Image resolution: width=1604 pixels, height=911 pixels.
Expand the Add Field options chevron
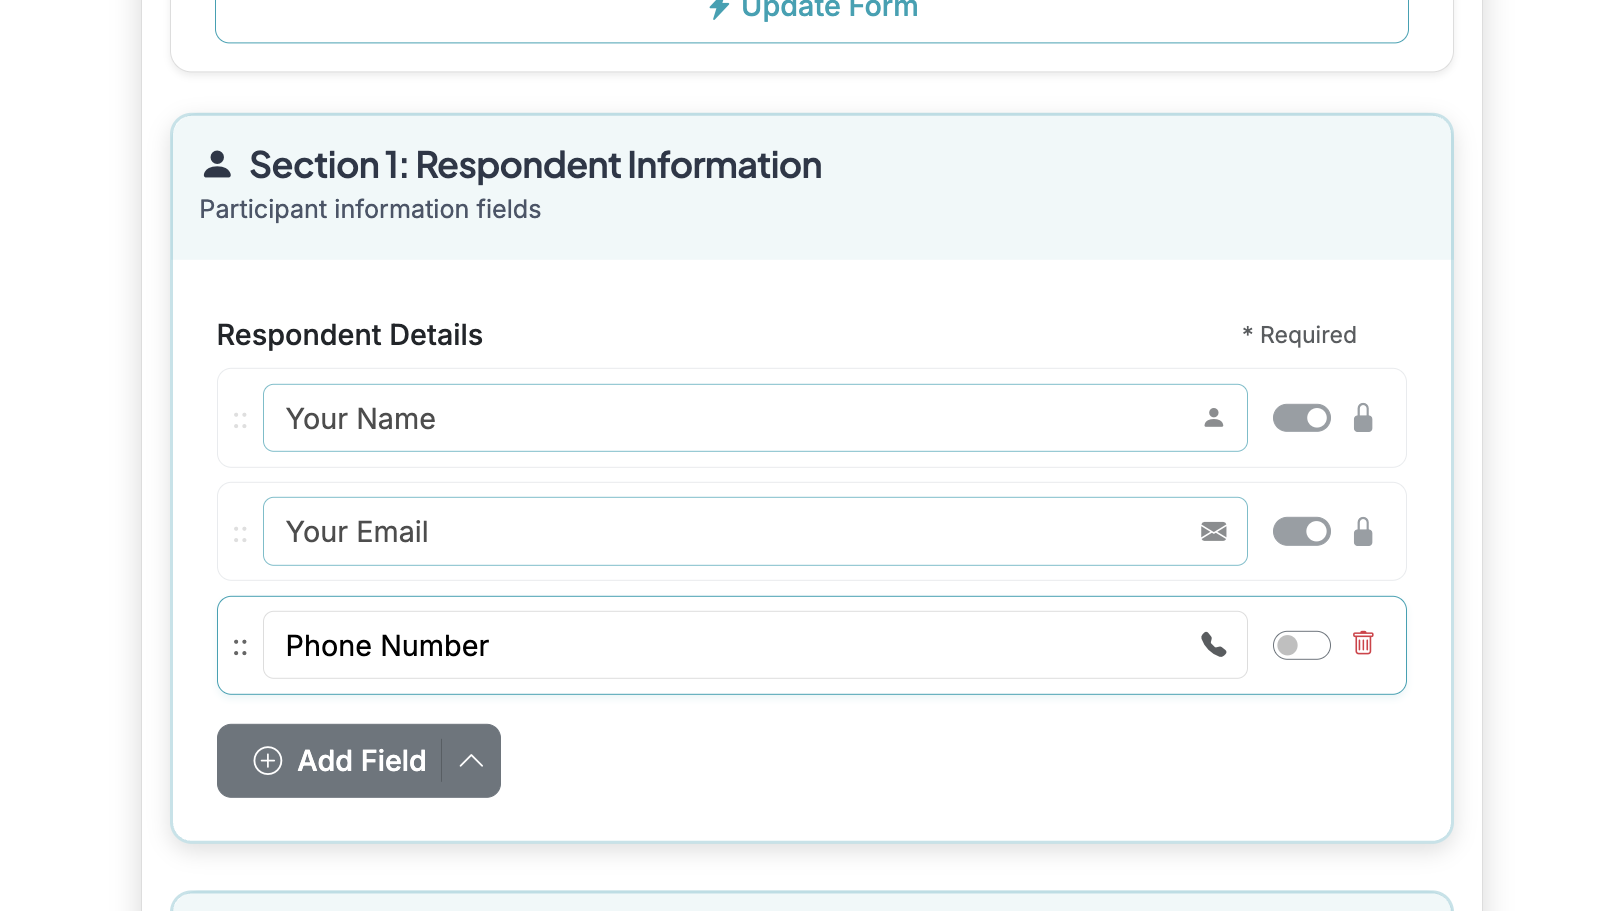pyautogui.click(x=471, y=761)
